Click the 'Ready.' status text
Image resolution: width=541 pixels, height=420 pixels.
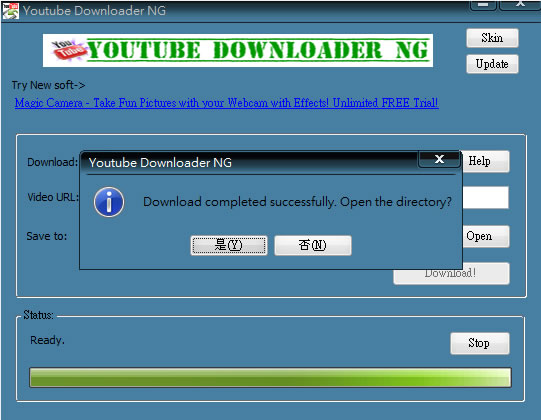tap(47, 340)
